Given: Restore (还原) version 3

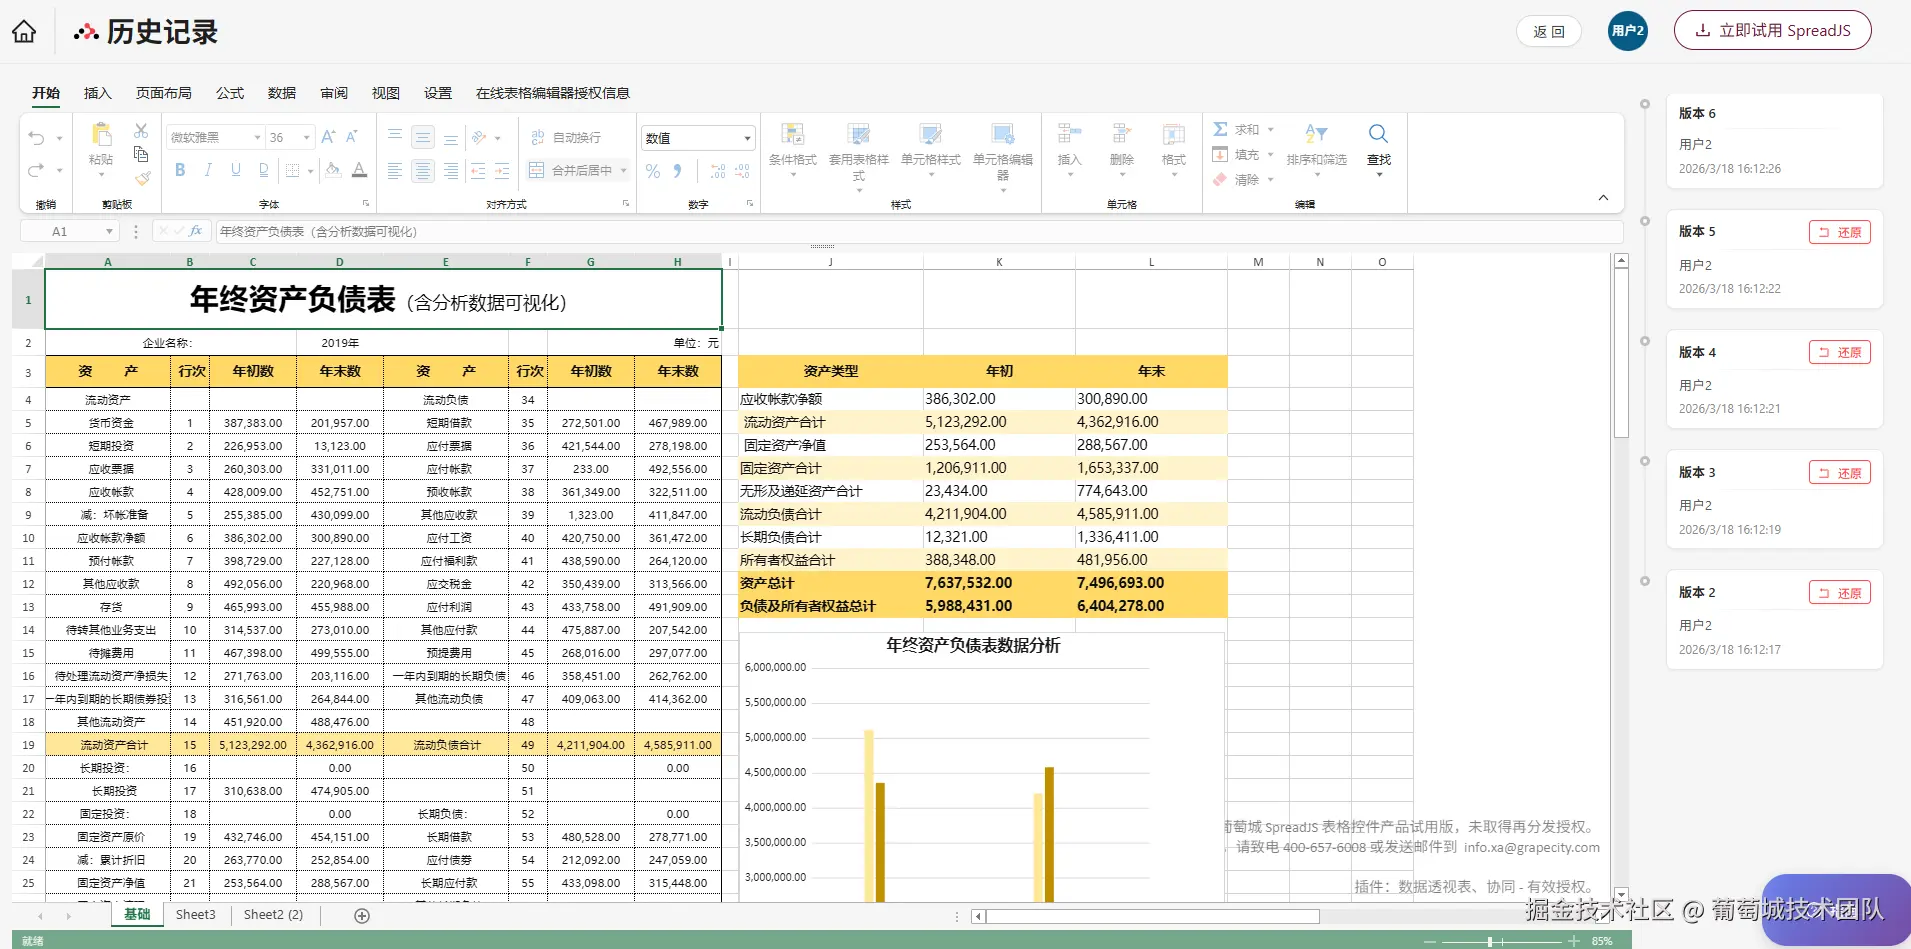Looking at the screenshot, I should [1840, 473].
